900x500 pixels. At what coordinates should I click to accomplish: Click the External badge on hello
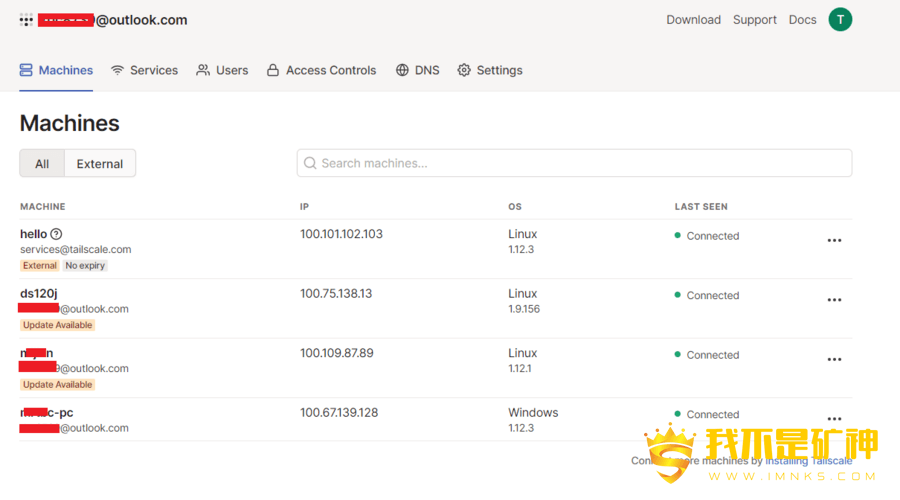click(40, 266)
